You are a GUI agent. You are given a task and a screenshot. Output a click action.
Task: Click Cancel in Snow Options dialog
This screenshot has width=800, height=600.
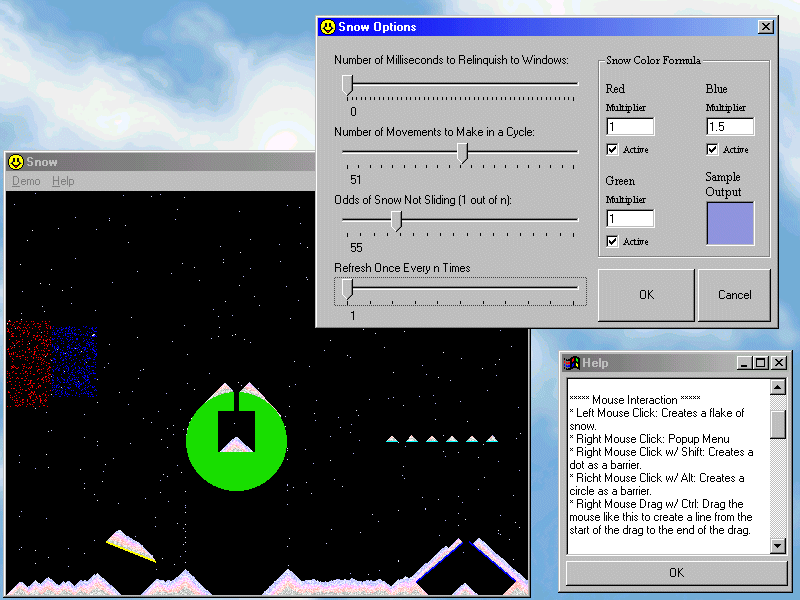coord(734,295)
